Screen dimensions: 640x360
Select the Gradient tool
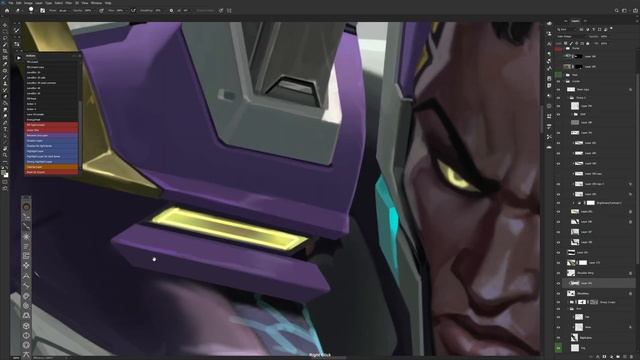tap(5, 103)
